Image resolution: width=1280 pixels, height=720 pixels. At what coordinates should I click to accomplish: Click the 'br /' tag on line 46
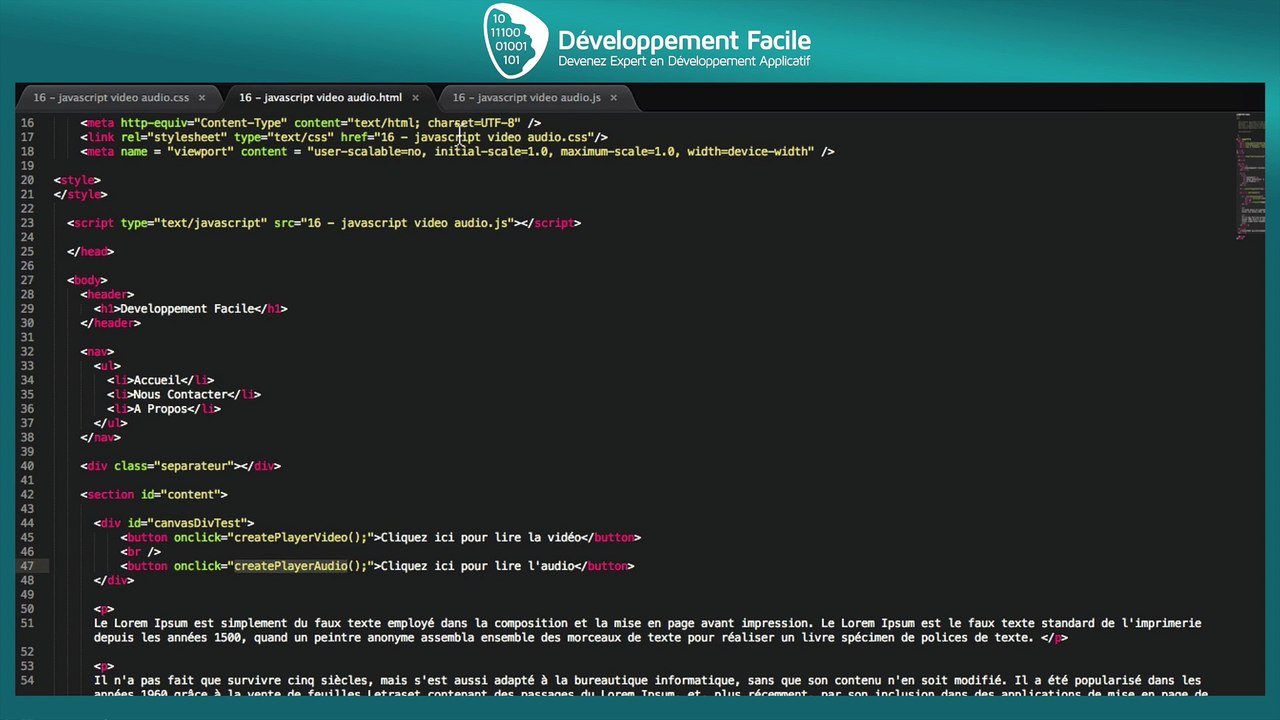pos(140,552)
